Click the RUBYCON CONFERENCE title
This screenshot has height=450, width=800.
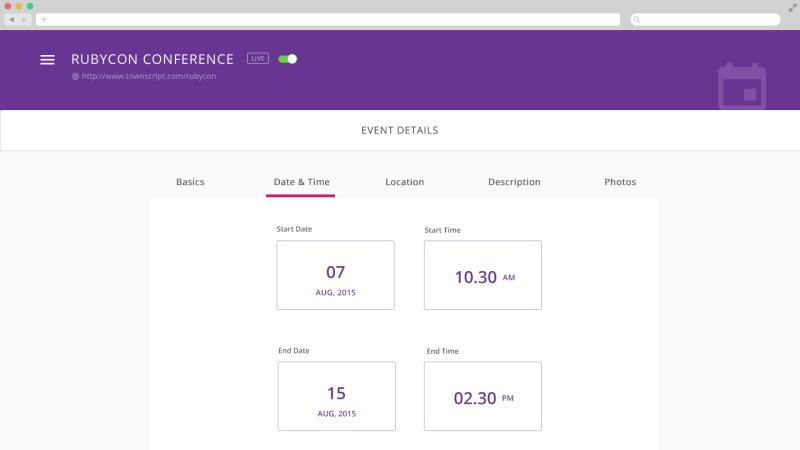point(152,59)
